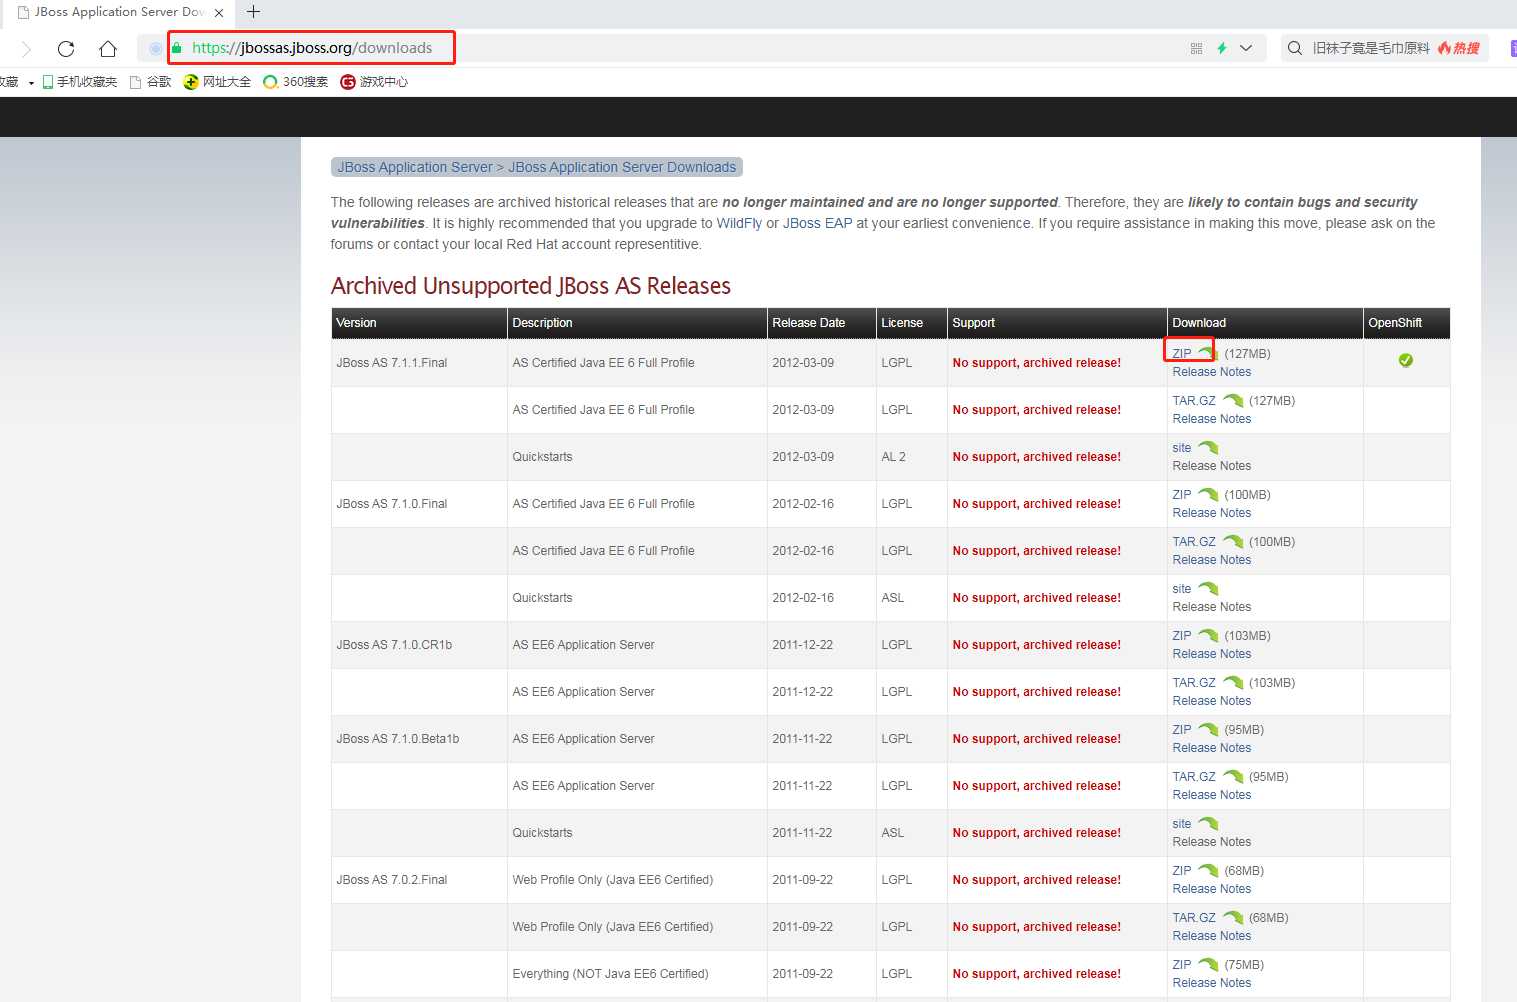Open the JBoss EAP link

click(x=817, y=223)
